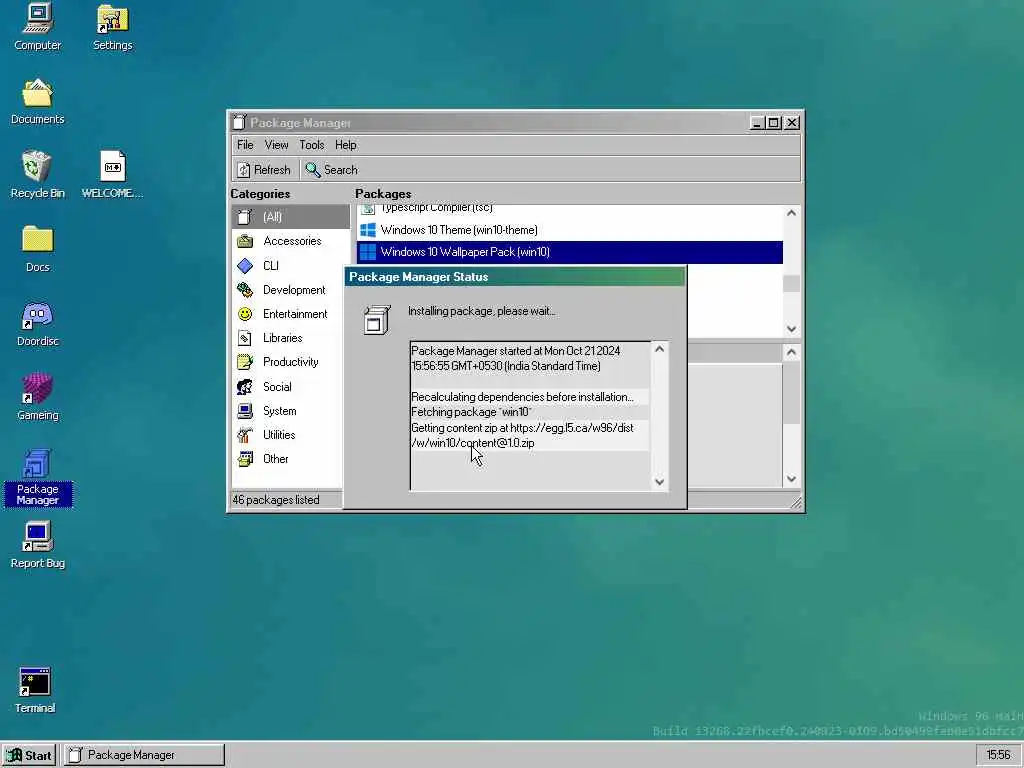
Task: Click the Search toolbar button
Action: click(332, 170)
